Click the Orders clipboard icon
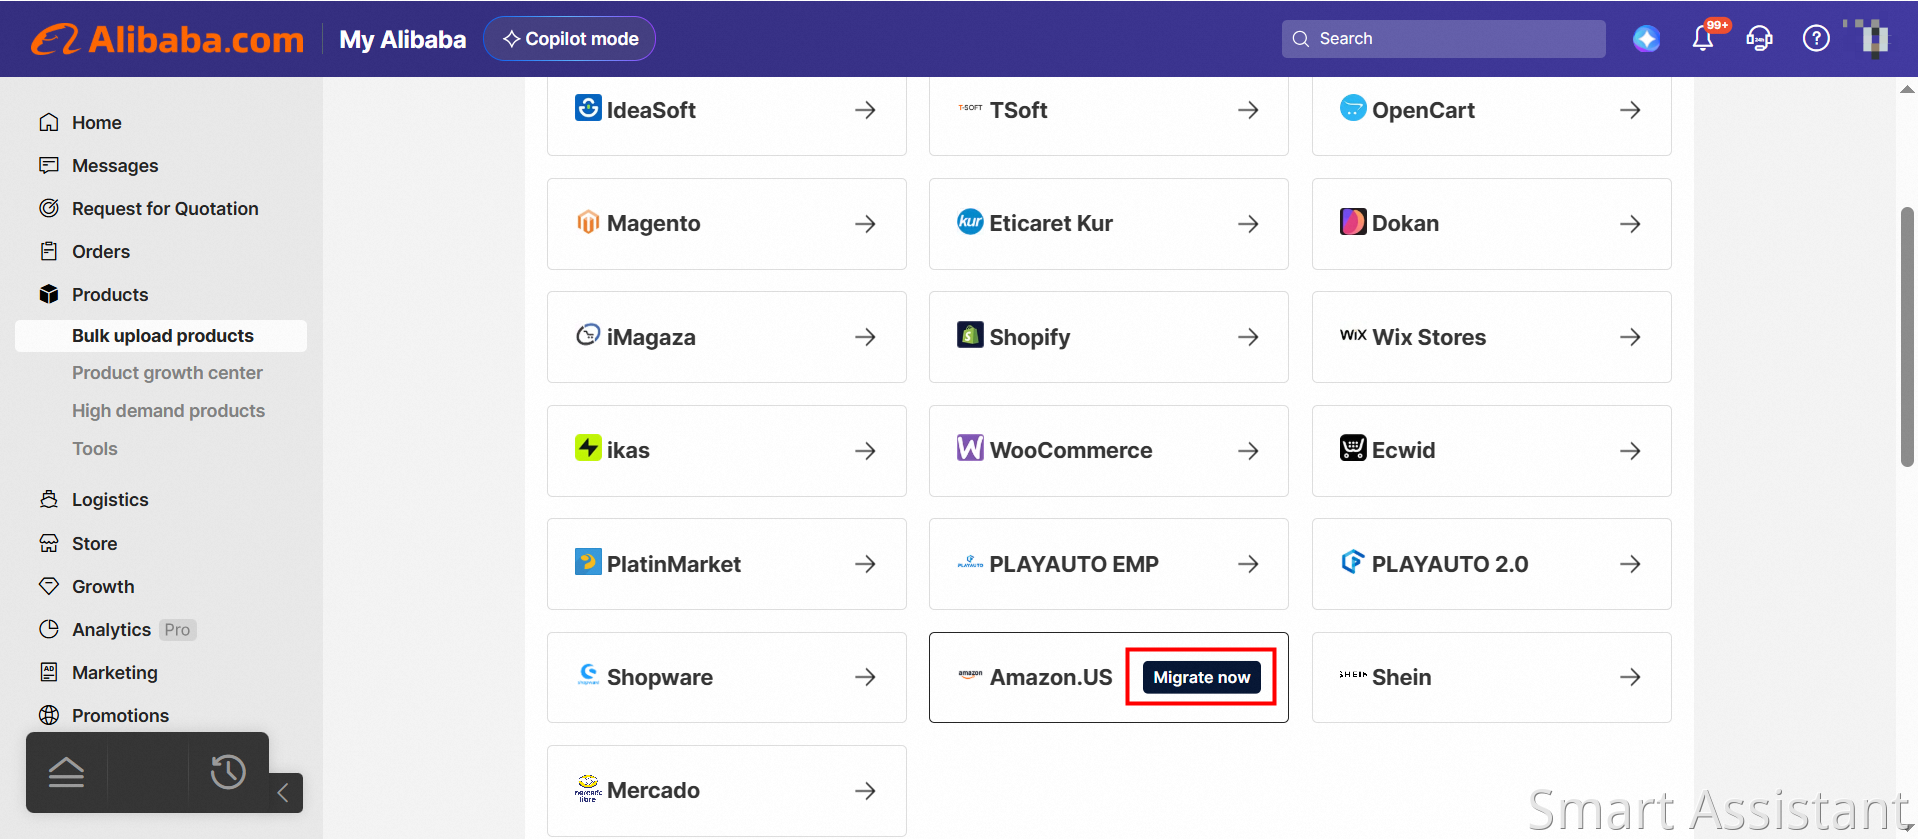1918x839 pixels. pos(48,251)
